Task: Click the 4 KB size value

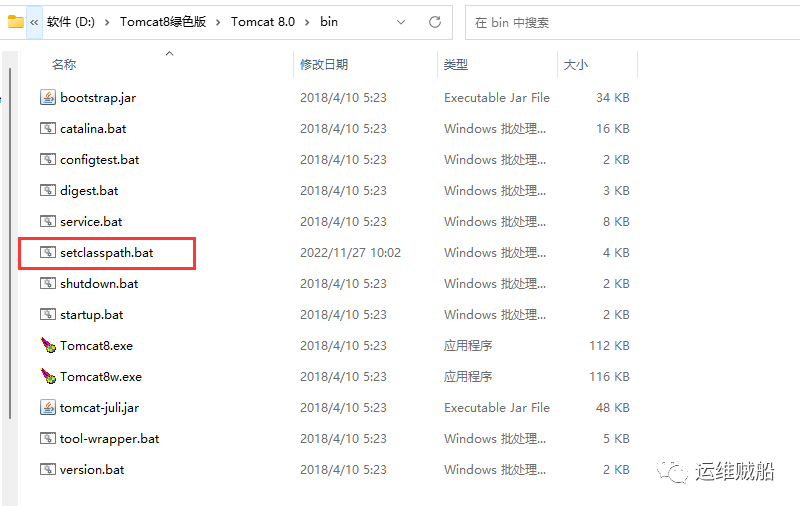Action: pyautogui.click(x=616, y=252)
